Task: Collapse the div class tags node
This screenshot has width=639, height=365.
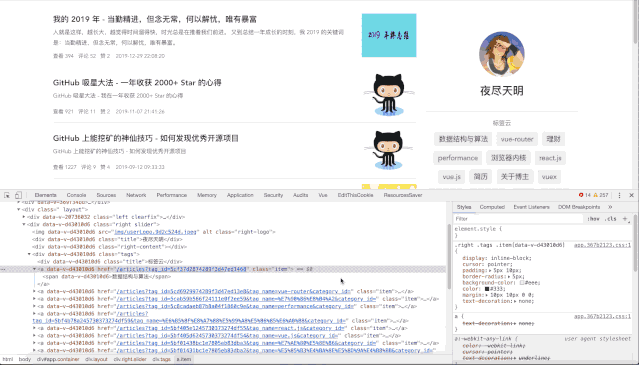Action: [x=29, y=254]
